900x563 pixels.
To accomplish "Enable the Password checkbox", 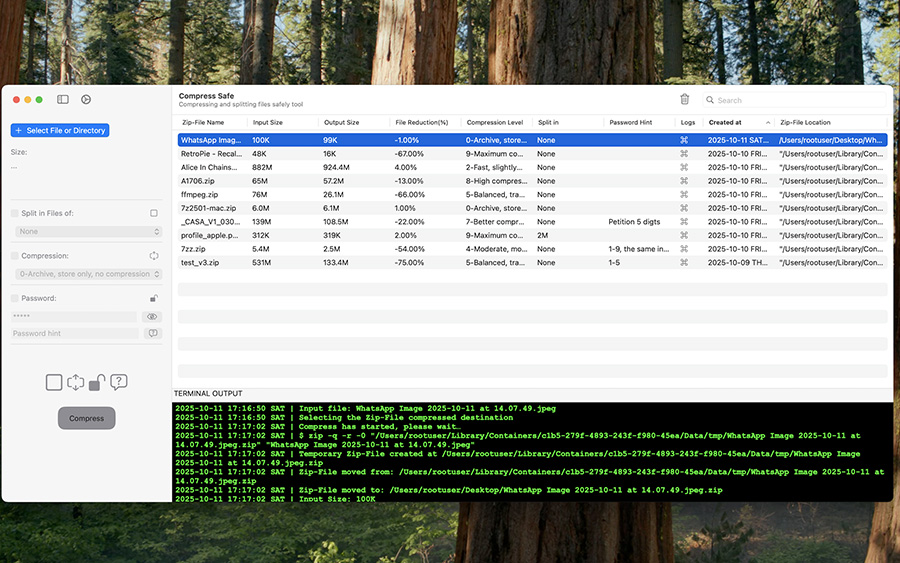I will point(14,298).
